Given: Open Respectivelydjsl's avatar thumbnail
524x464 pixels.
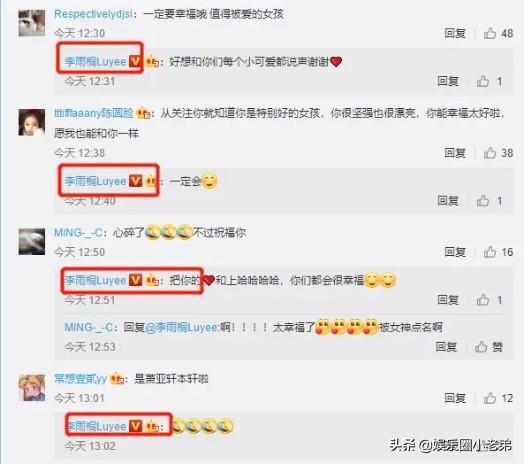Looking at the screenshot, I should (32, 23).
